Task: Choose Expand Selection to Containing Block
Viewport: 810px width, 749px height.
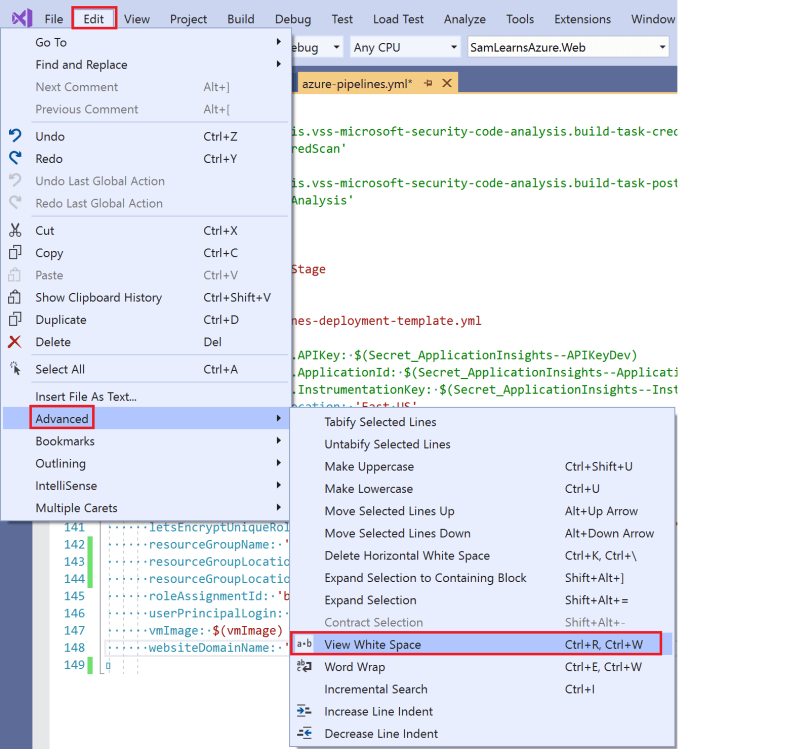Action: pos(482,578)
